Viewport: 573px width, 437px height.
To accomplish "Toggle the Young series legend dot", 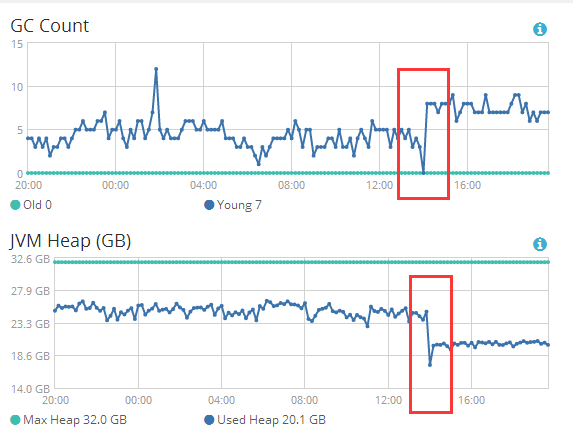I will pyautogui.click(x=209, y=205).
